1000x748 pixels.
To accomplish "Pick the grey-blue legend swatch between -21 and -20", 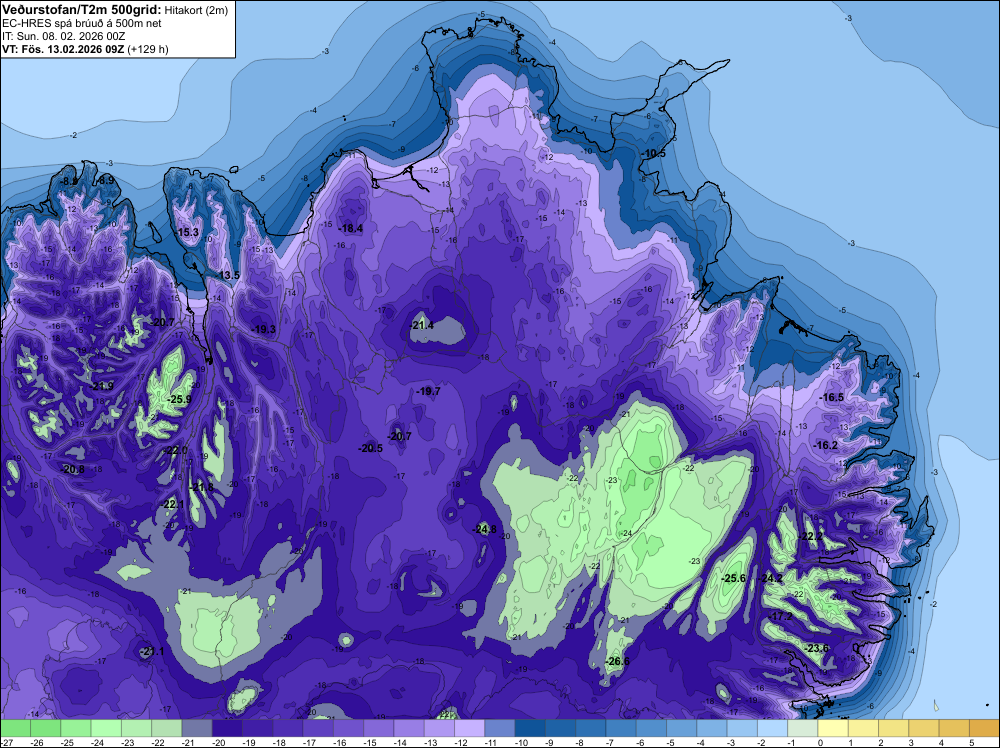I will point(197,728).
